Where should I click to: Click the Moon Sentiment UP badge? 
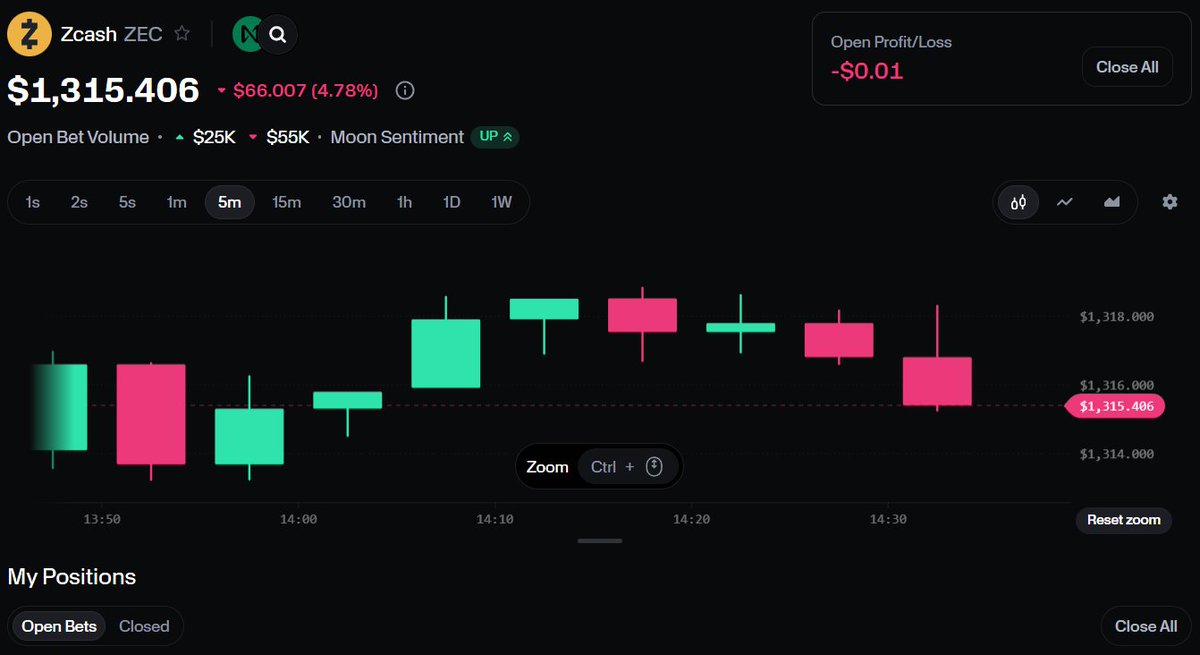[495, 137]
